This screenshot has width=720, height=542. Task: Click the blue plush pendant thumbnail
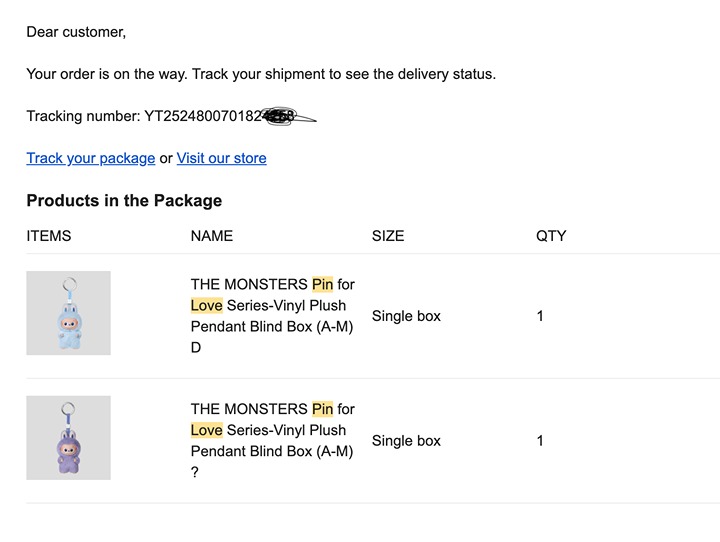point(68,313)
